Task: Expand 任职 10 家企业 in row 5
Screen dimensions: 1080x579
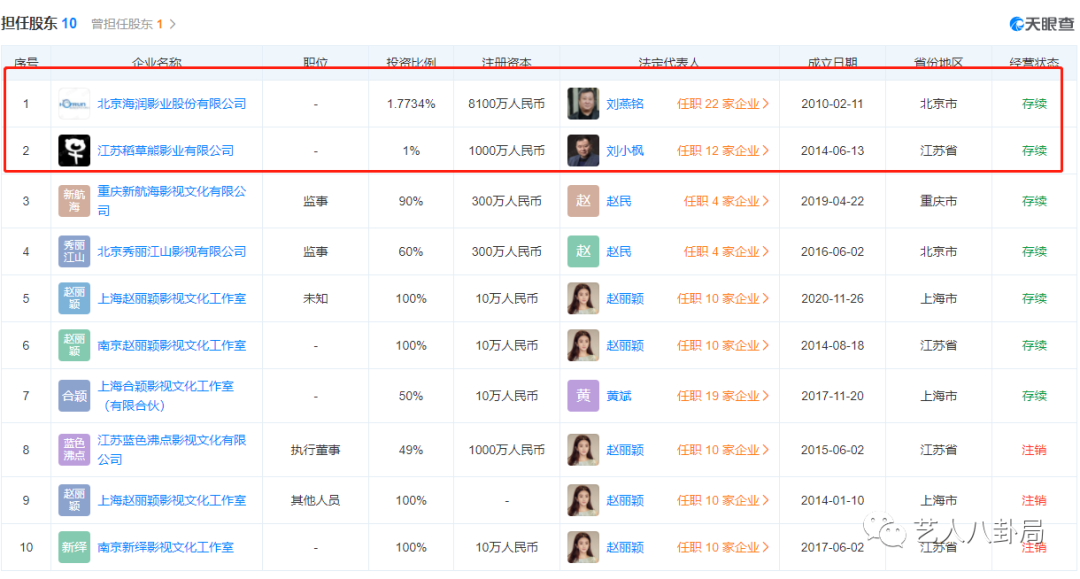Action: point(723,298)
